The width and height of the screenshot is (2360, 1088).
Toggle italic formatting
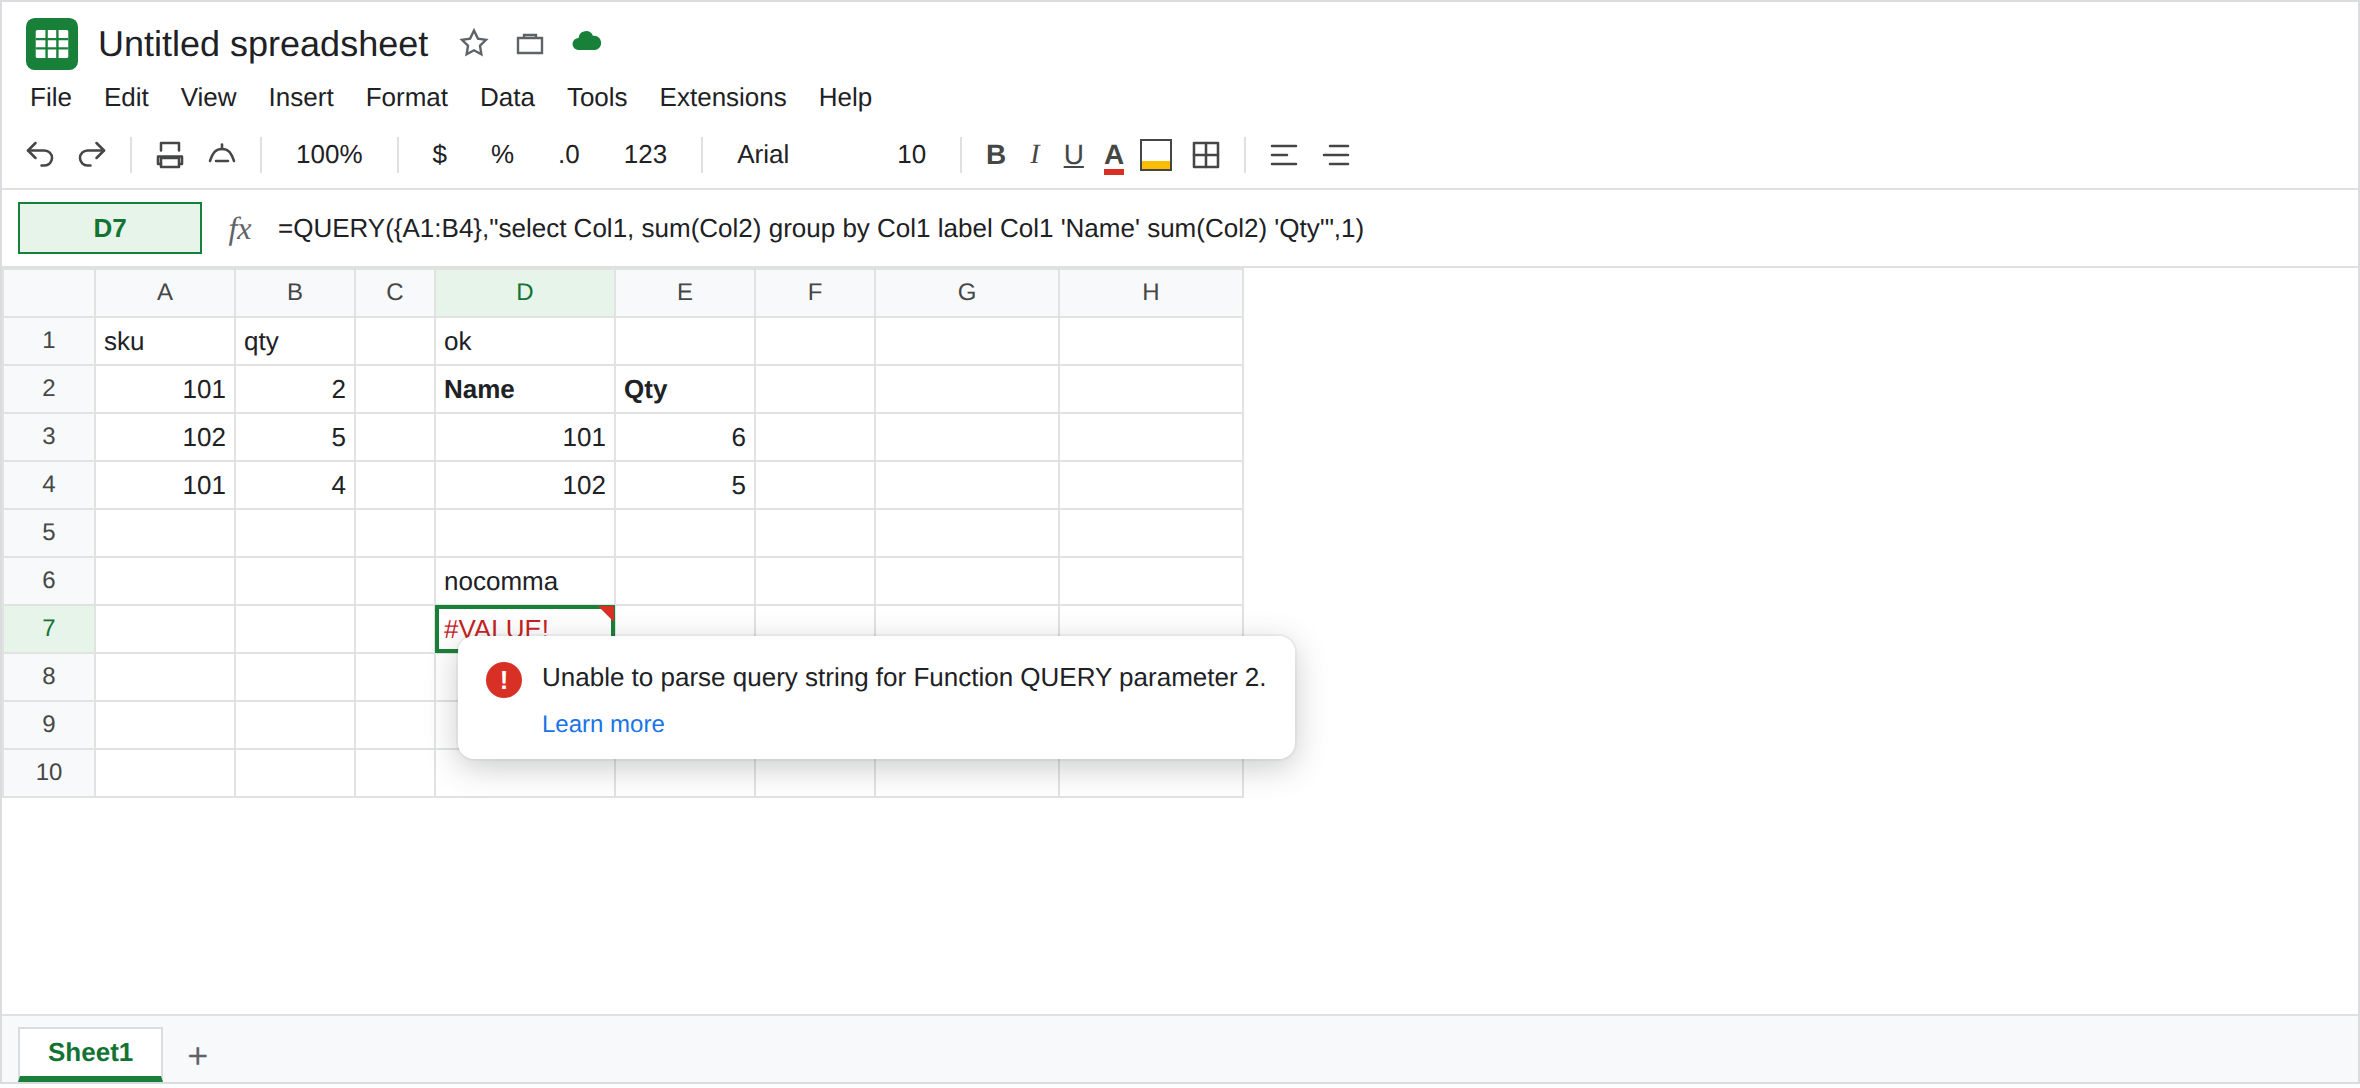tap(1035, 155)
